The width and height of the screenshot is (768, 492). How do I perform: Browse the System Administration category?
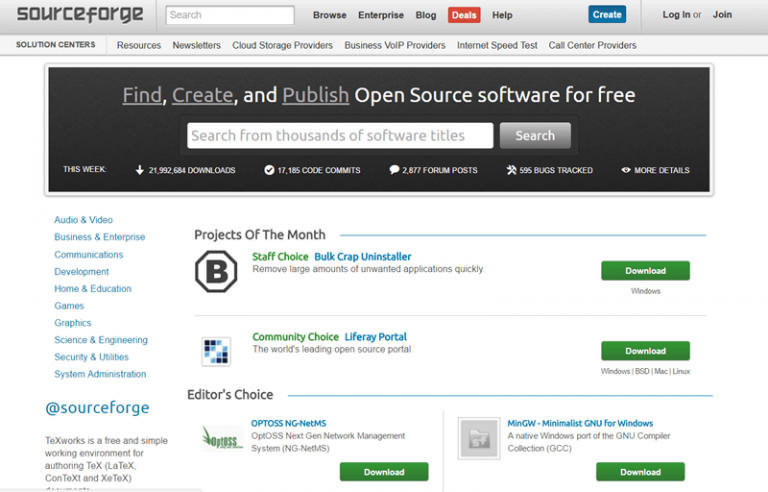click(x=100, y=374)
